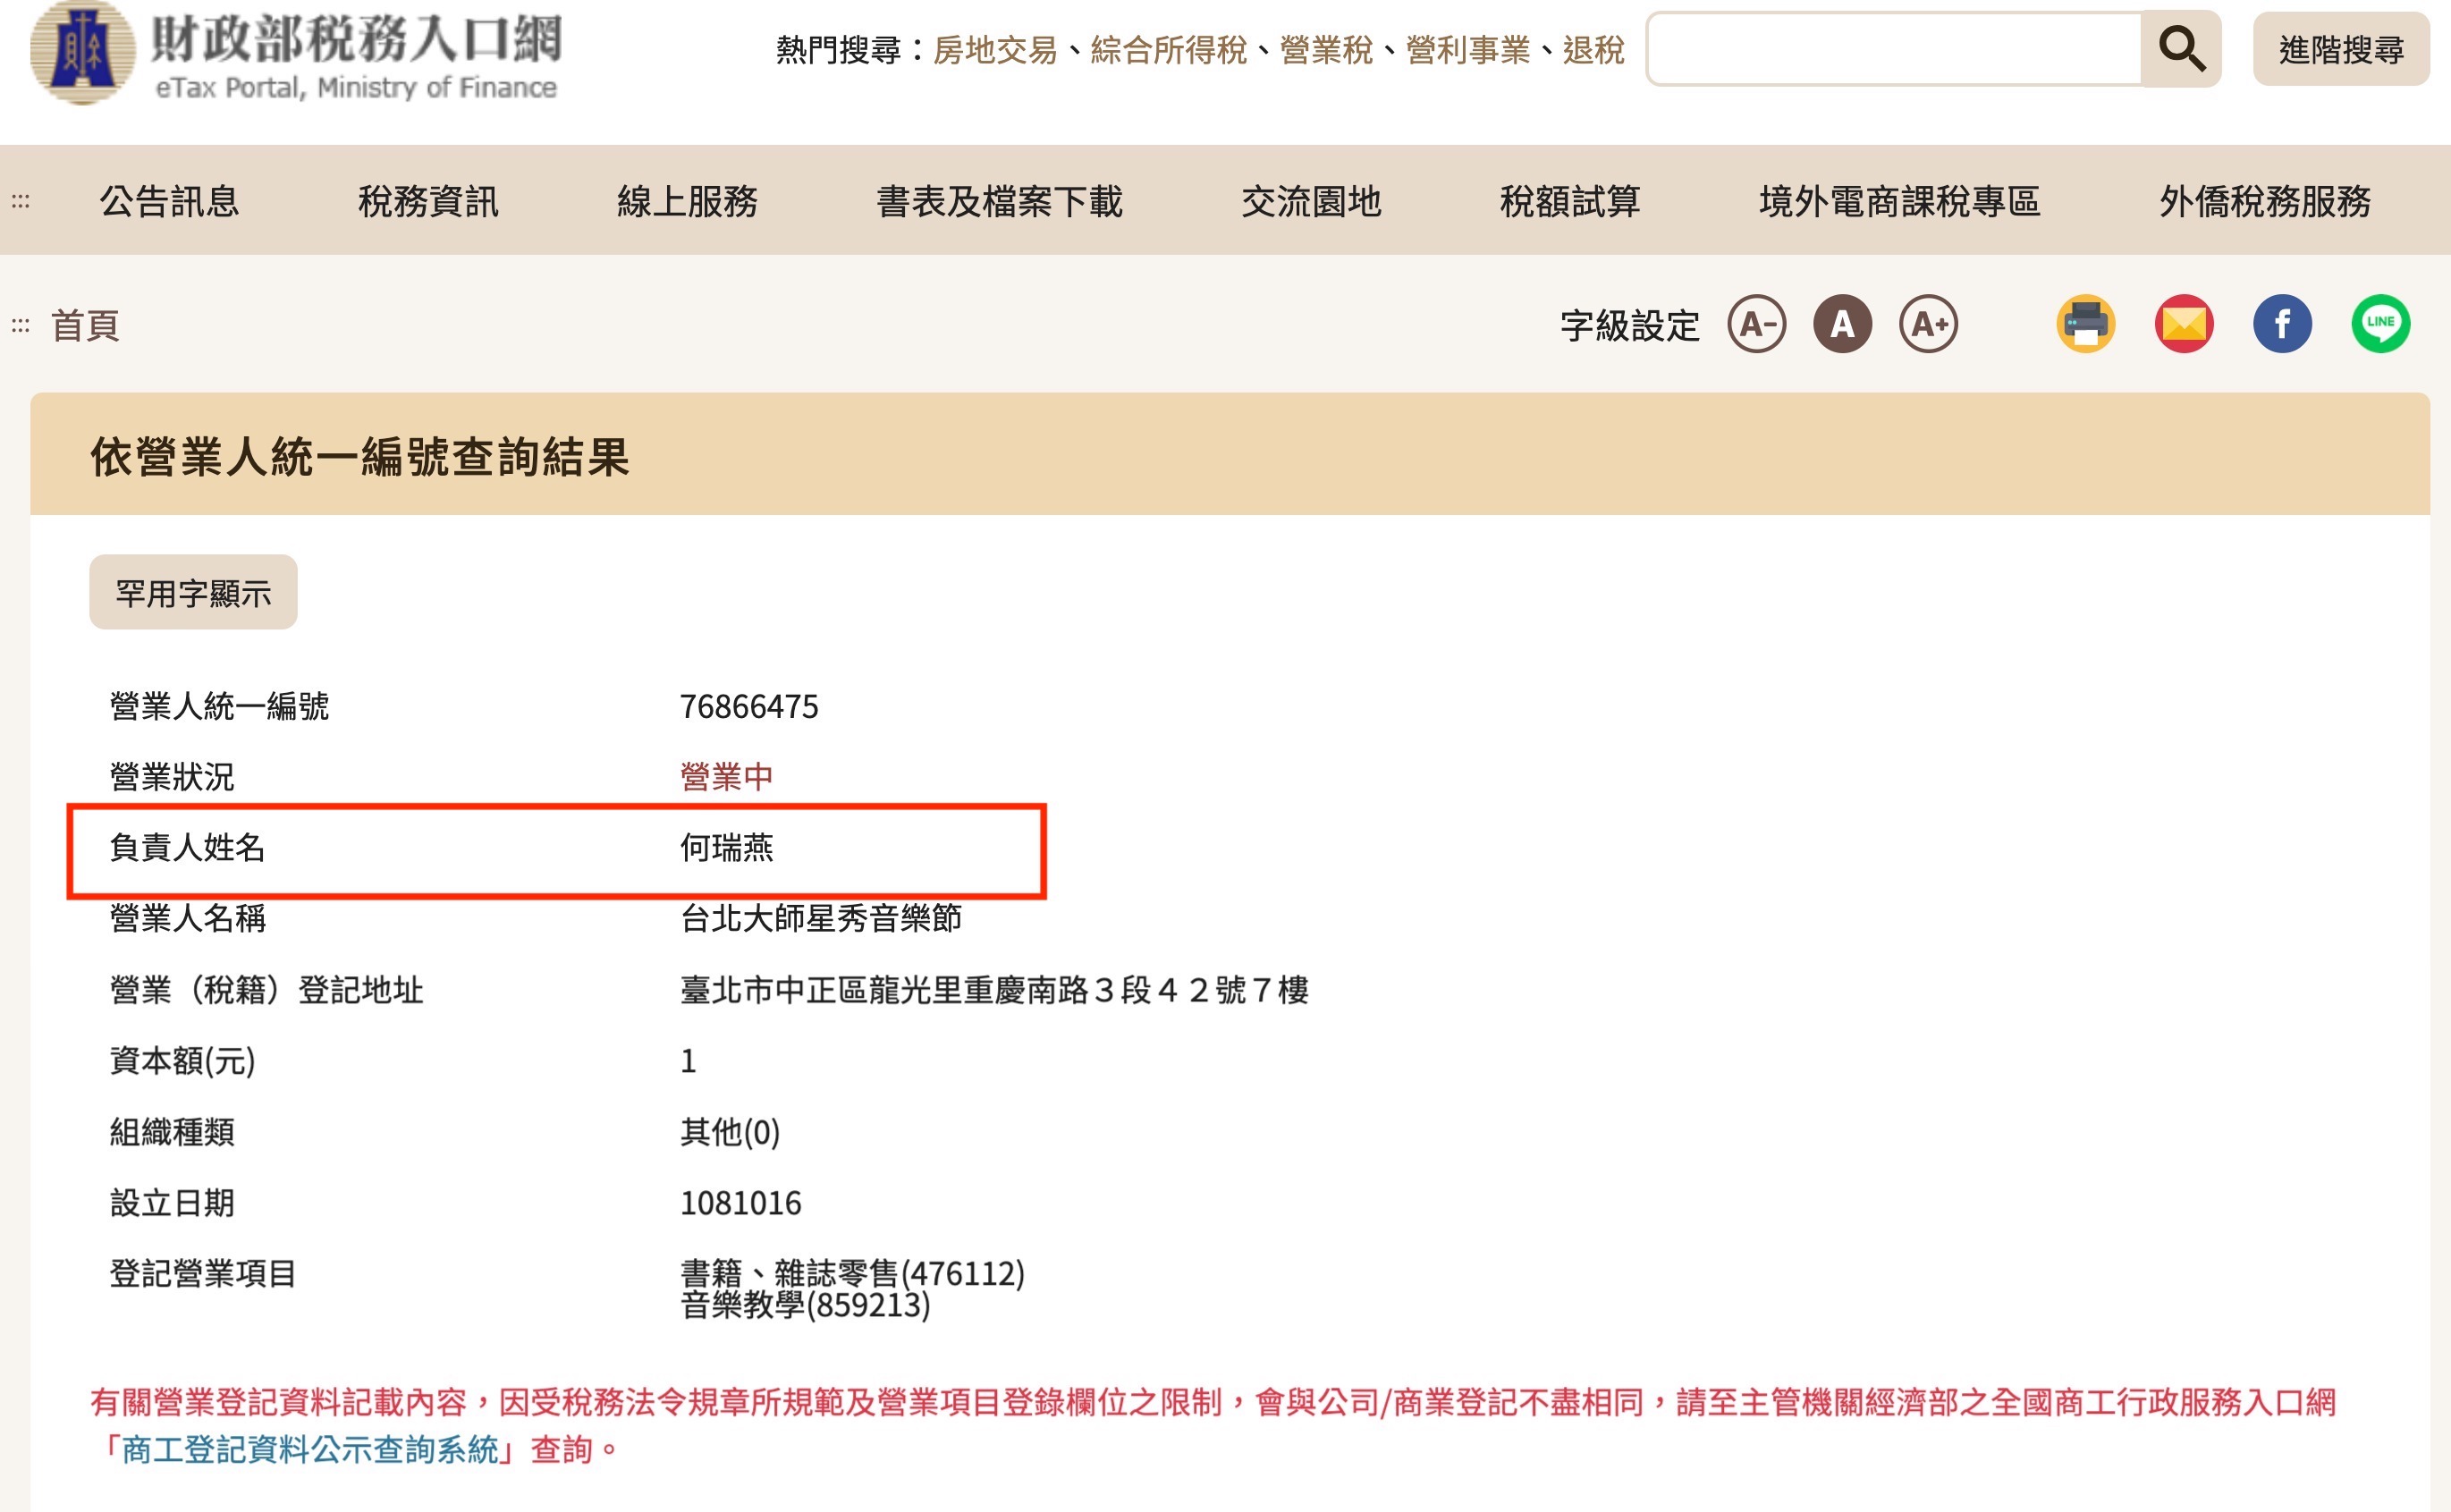Screen dimensions: 2451x1512
Task: Click the 依營業人統一編號查詢結果 heading
Action: click(360, 456)
